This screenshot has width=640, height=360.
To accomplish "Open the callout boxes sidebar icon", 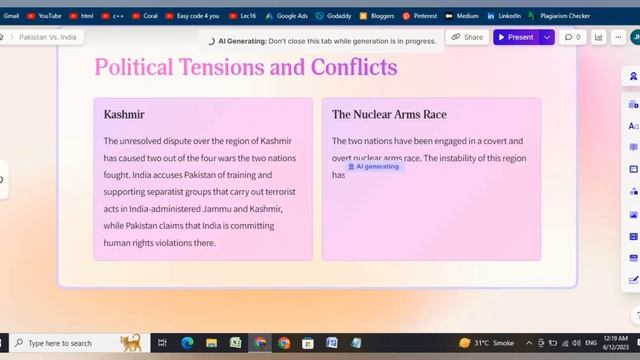I will pos(633,147).
